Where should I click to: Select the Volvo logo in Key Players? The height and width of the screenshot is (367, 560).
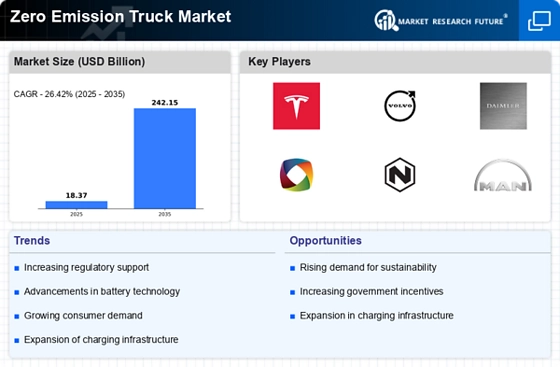[x=400, y=106]
